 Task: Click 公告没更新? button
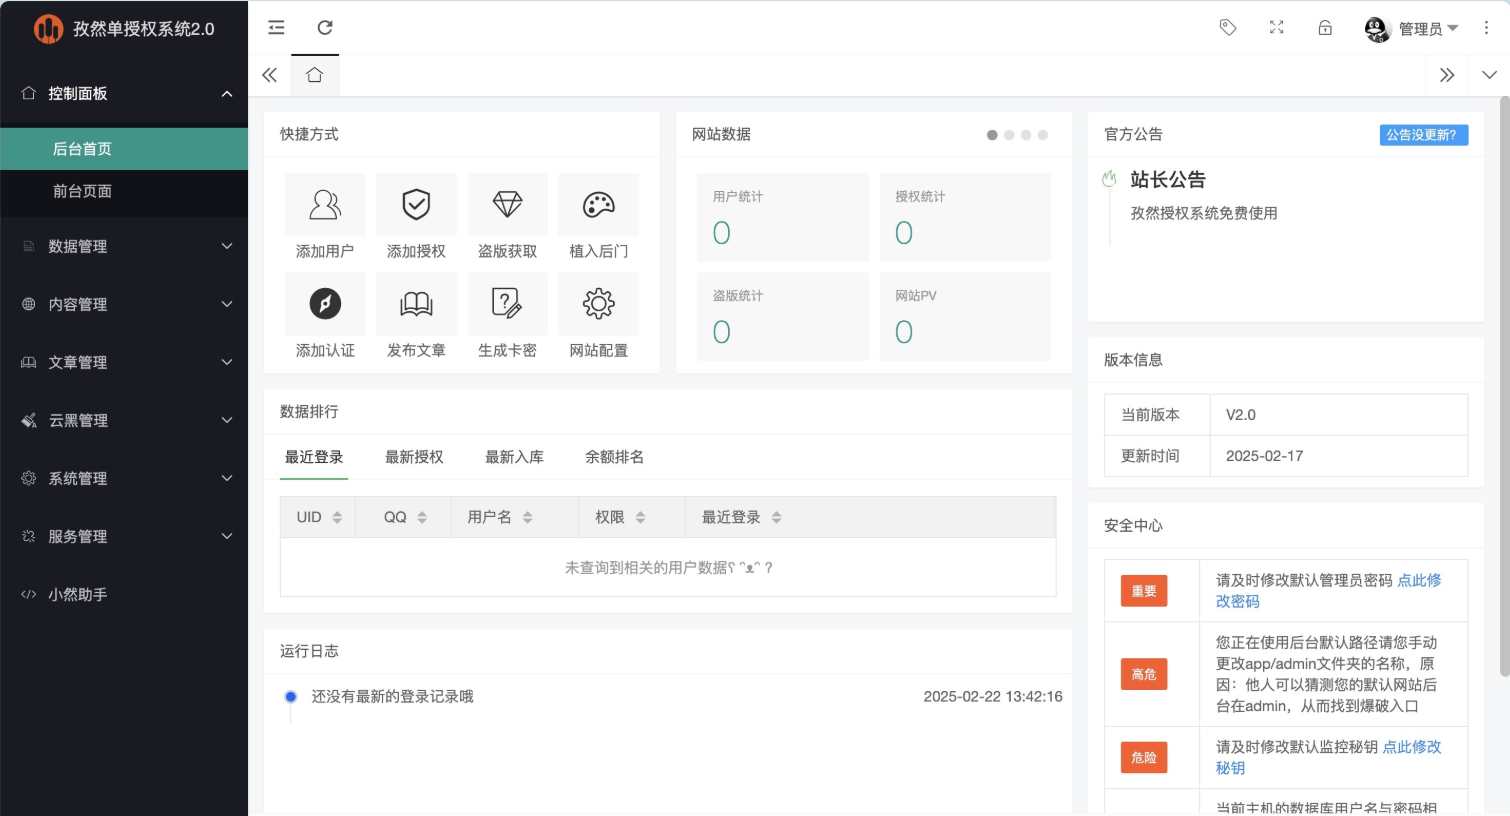(x=1424, y=135)
